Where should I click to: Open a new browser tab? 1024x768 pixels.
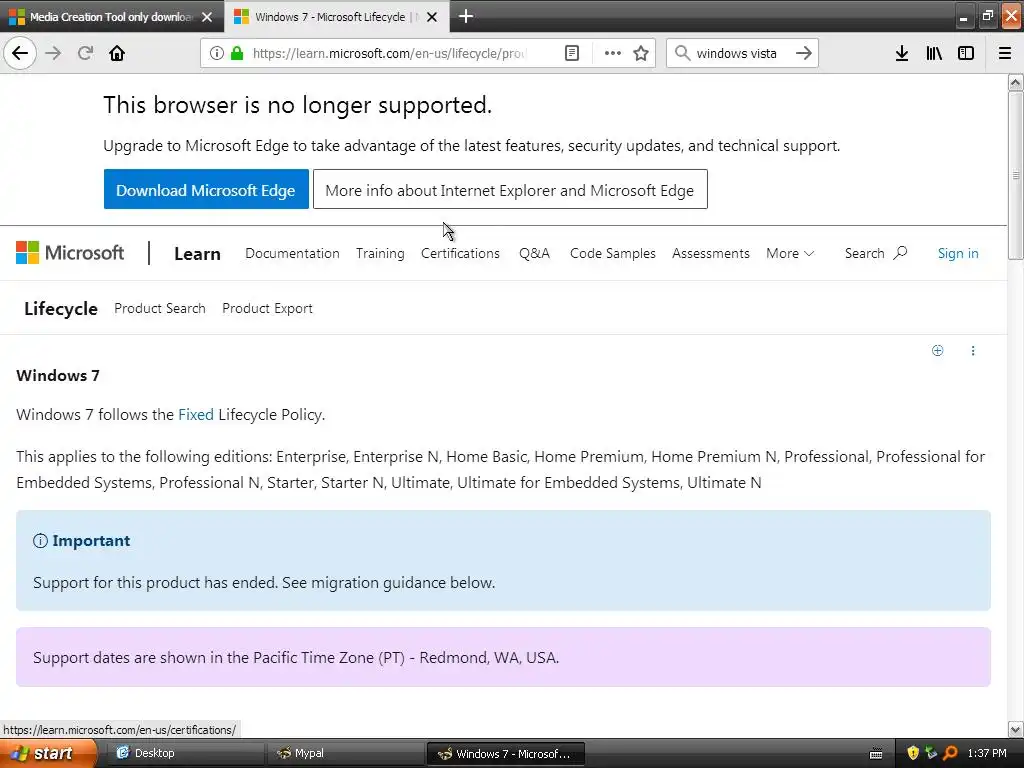tap(466, 16)
